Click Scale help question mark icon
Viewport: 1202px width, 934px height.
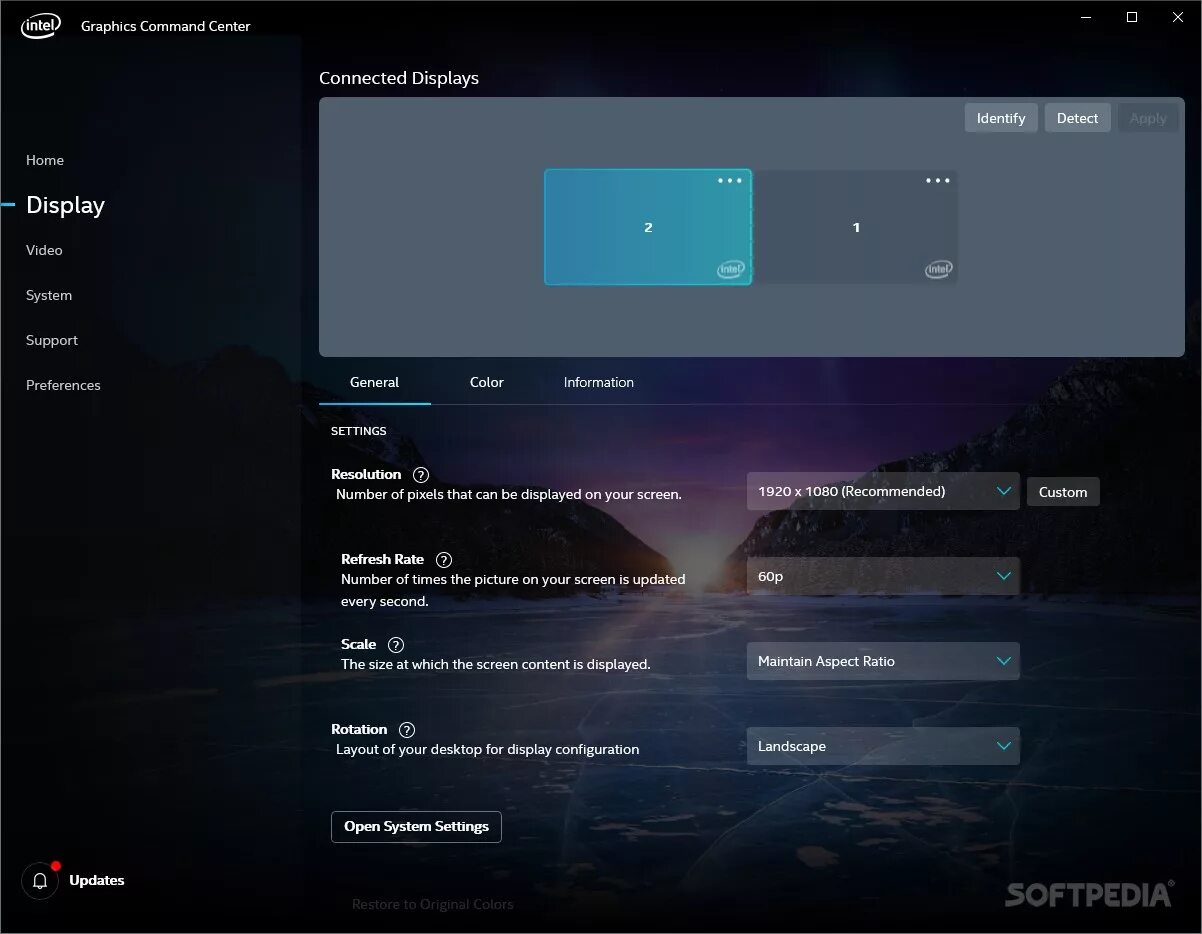[396, 645]
